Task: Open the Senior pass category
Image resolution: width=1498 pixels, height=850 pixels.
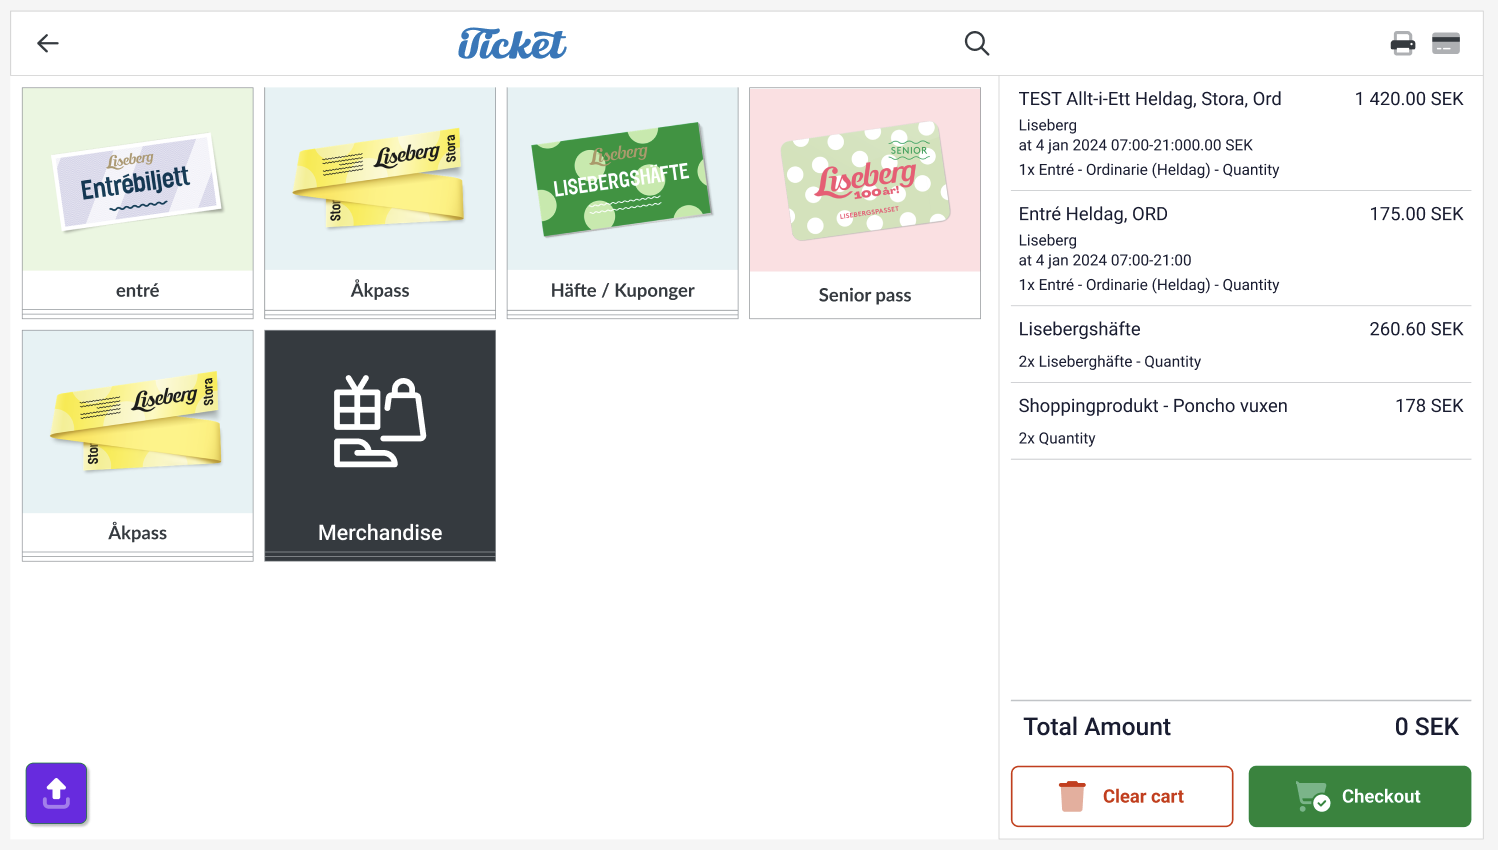Action: 865,203
